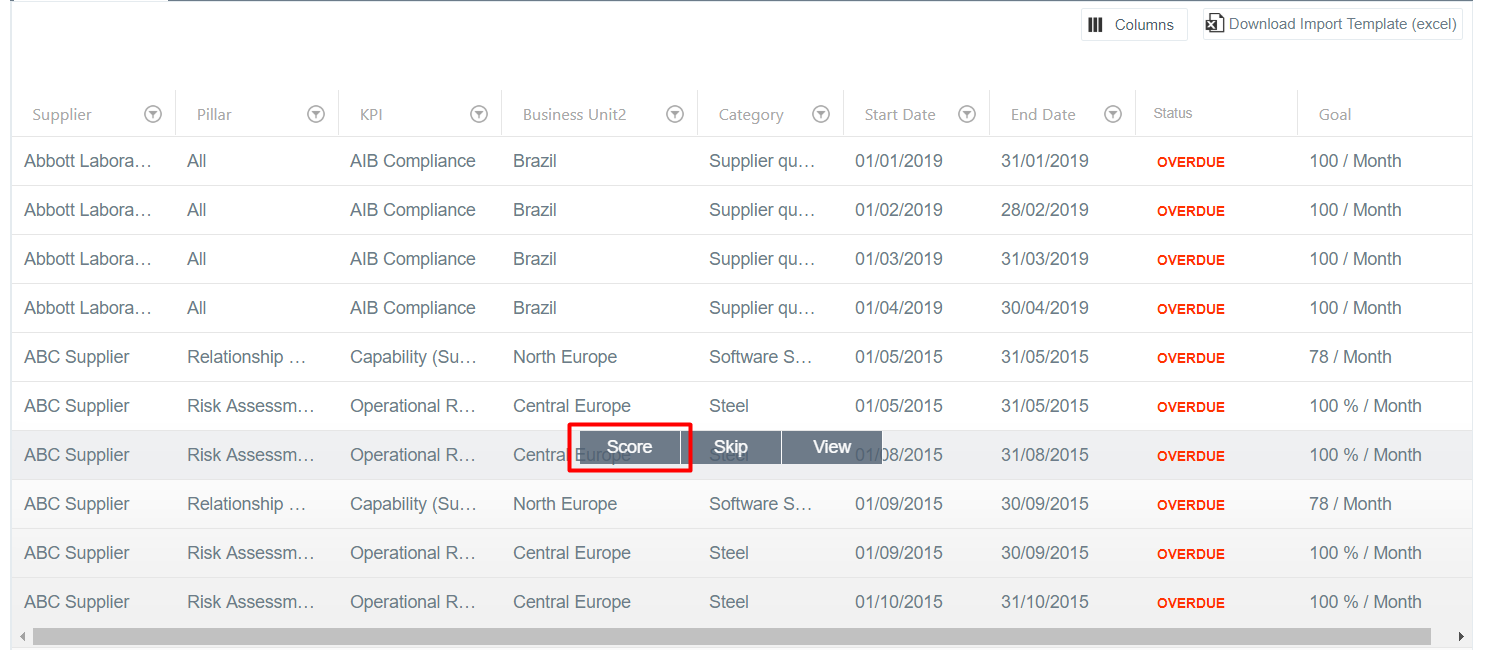Open the Business Unit2 filter icon

click(675, 115)
